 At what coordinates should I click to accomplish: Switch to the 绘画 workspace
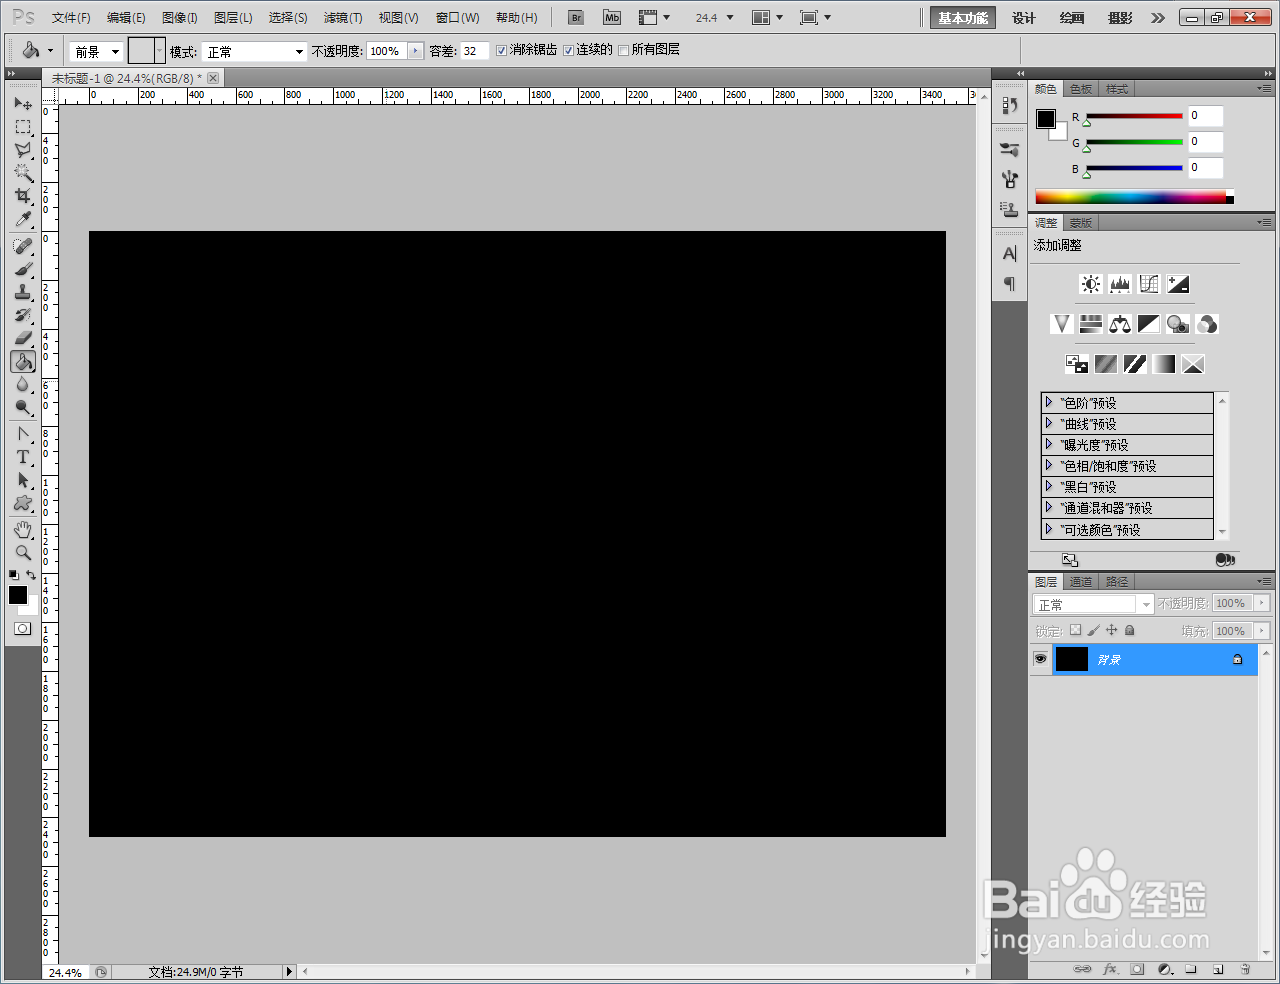pos(1072,18)
